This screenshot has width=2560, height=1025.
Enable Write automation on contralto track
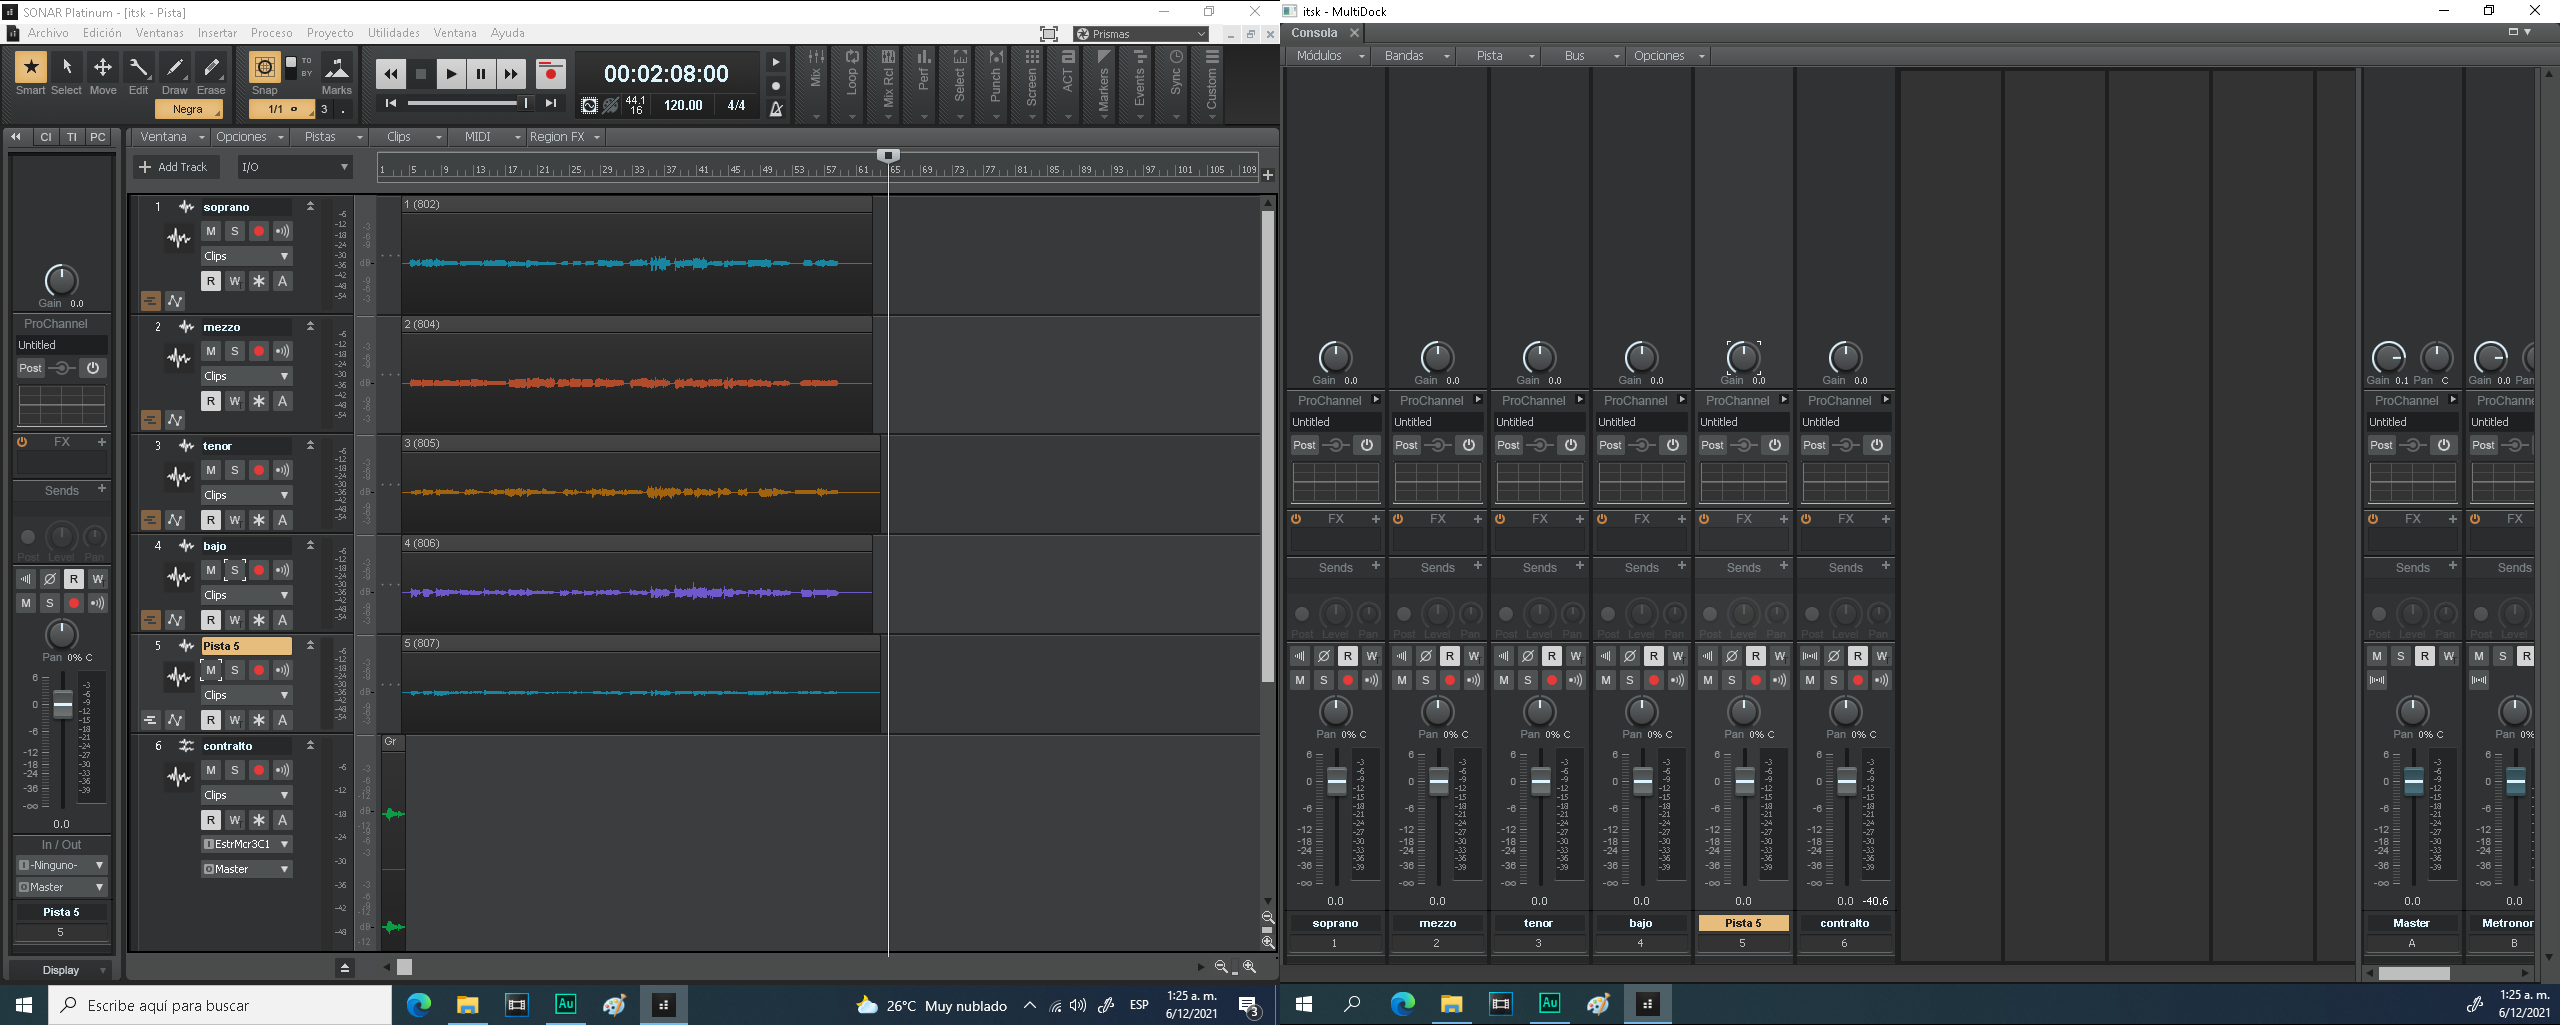(234, 820)
